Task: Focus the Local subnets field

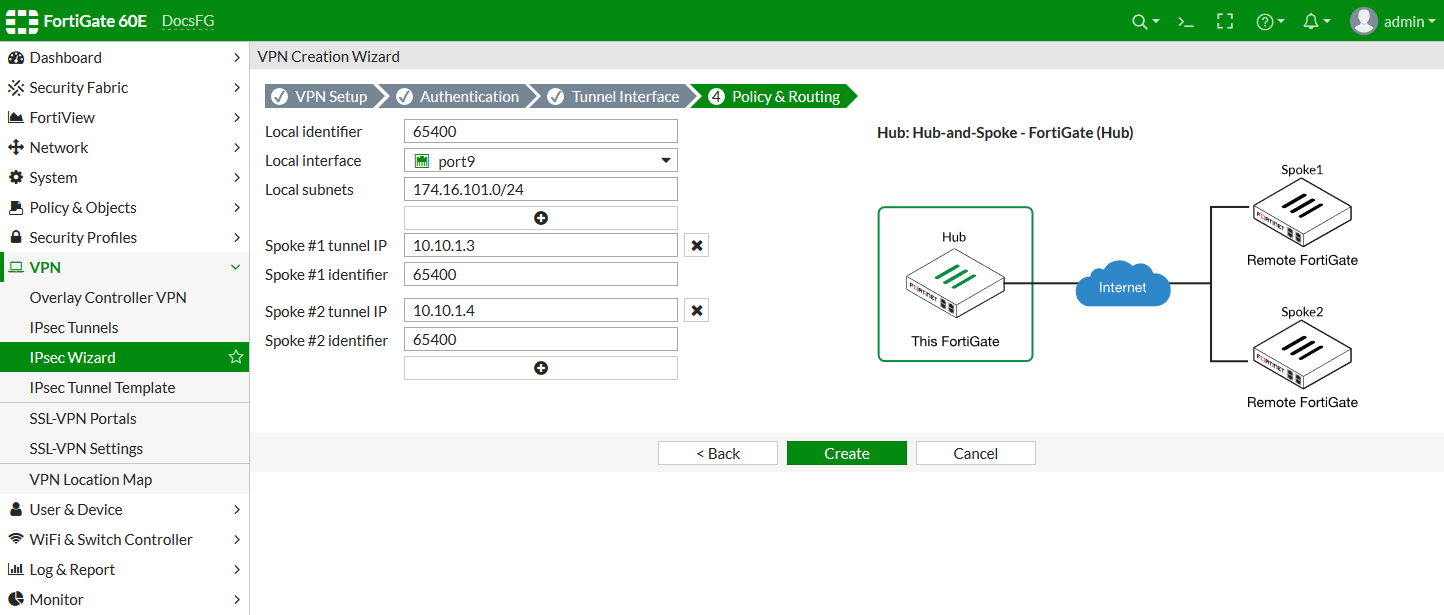Action: [541, 189]
